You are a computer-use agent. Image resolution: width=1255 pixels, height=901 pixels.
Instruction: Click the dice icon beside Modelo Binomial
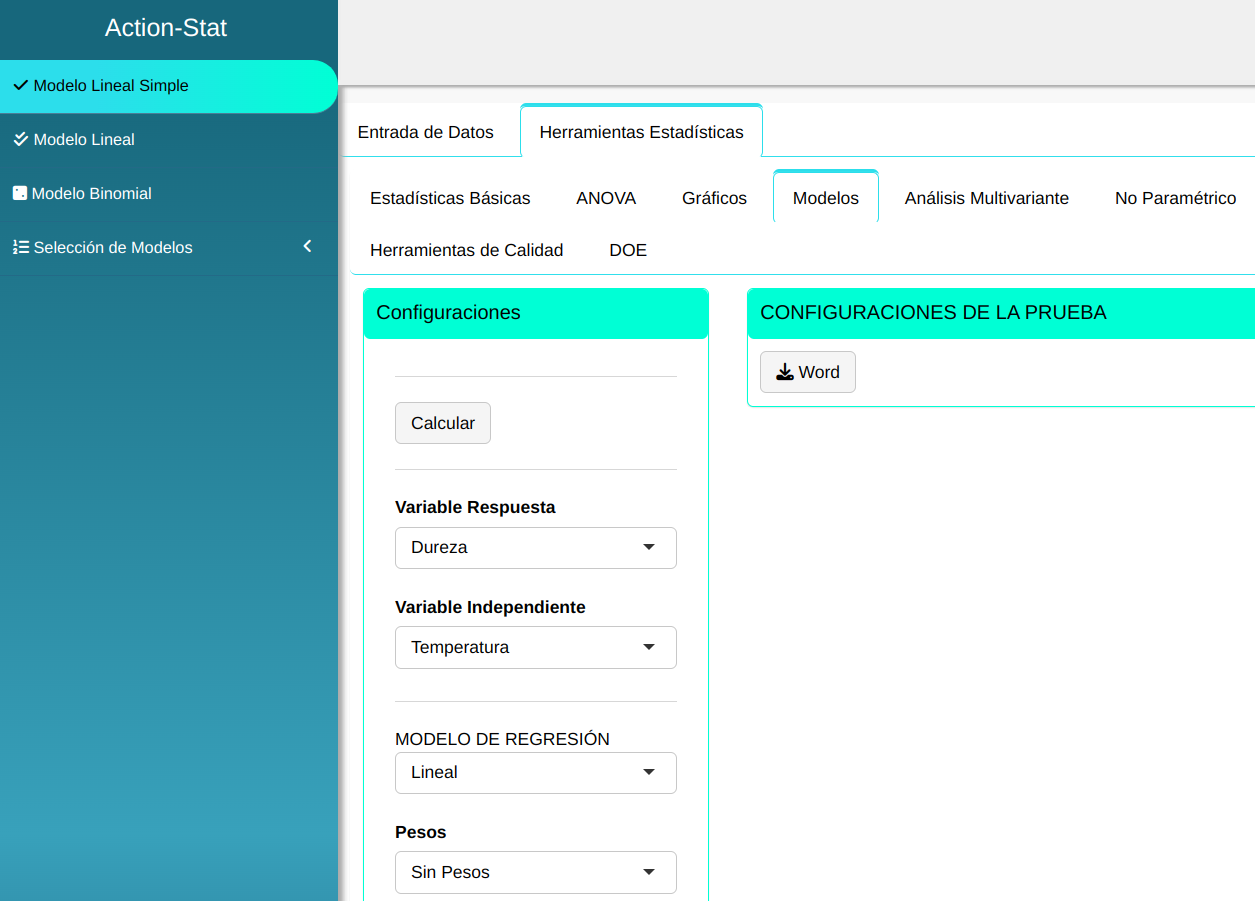coord(20,193)
